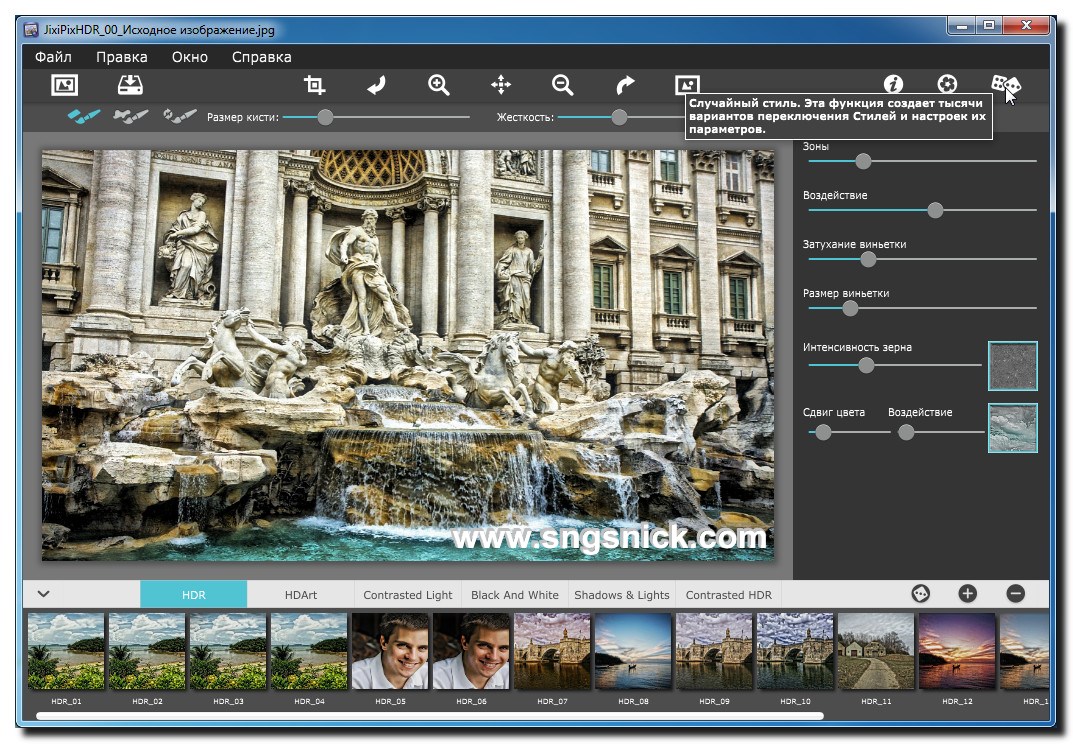The height and width of the screenshot is (744, 1073).
Task: Click the Размер виньетки slider handle
Action: [x=850, y=309]
